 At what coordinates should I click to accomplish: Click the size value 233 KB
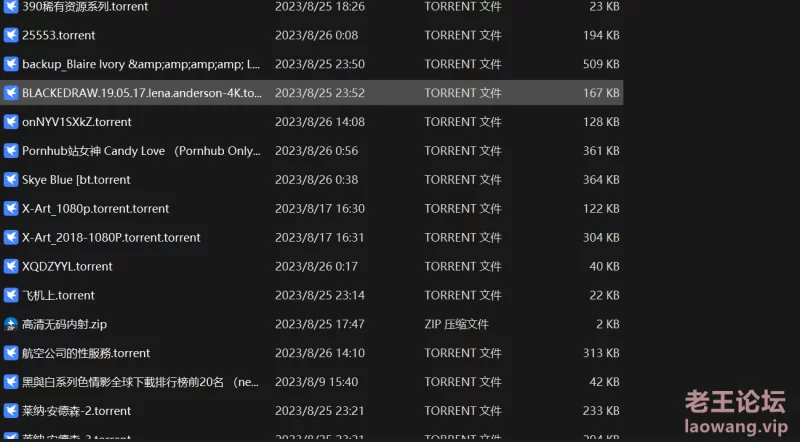(601, 411)
